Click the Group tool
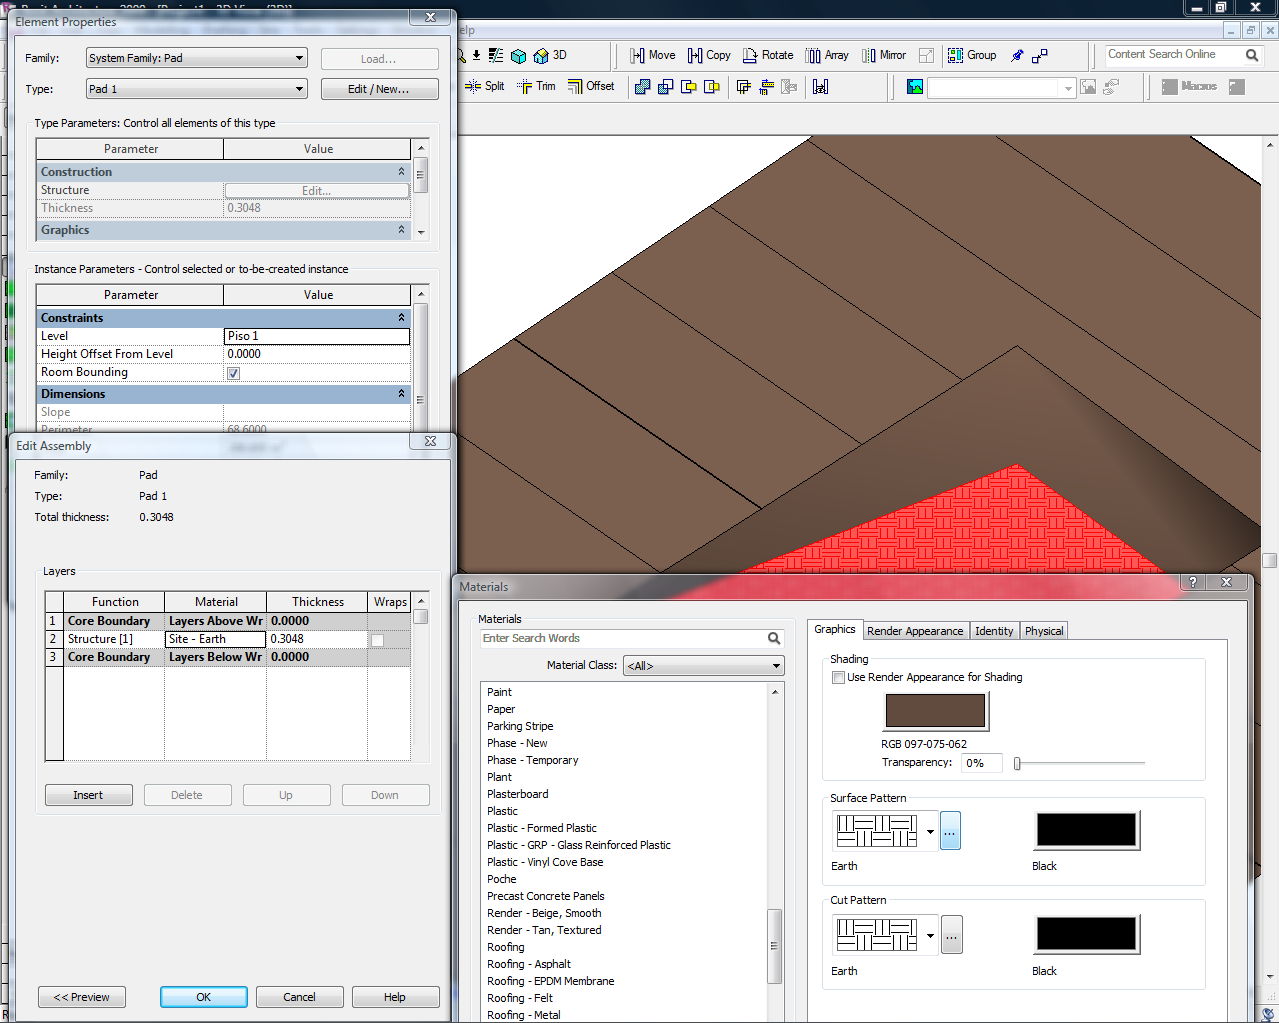Screen dimensions: 1279x1023 pos(972,56)
